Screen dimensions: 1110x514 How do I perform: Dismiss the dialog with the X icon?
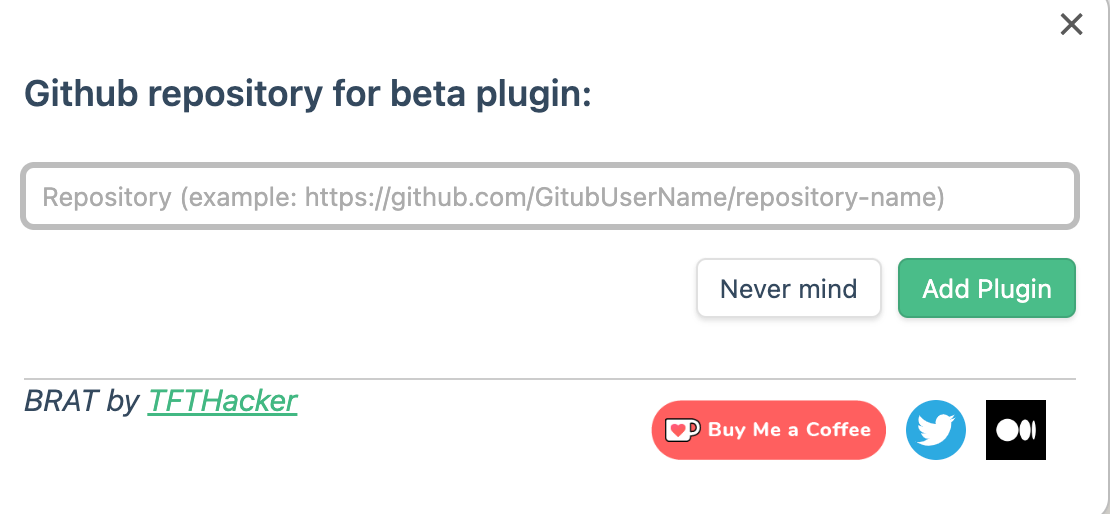click(x=1071, y=25)
